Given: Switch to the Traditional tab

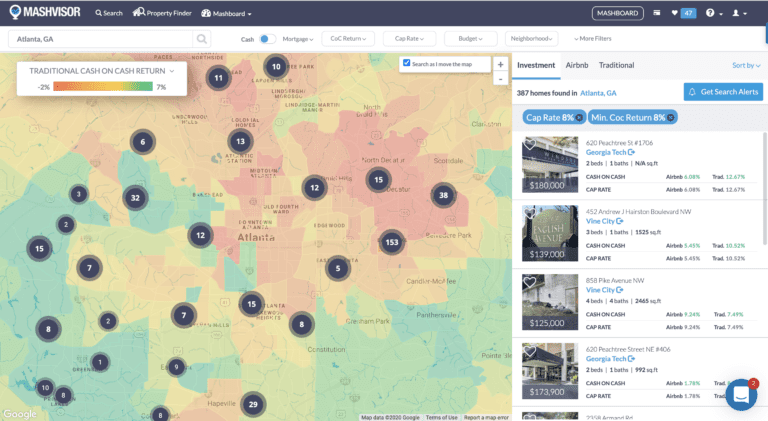Looking at the screenshot, I should pyautogui.click(x=616, y=65).
